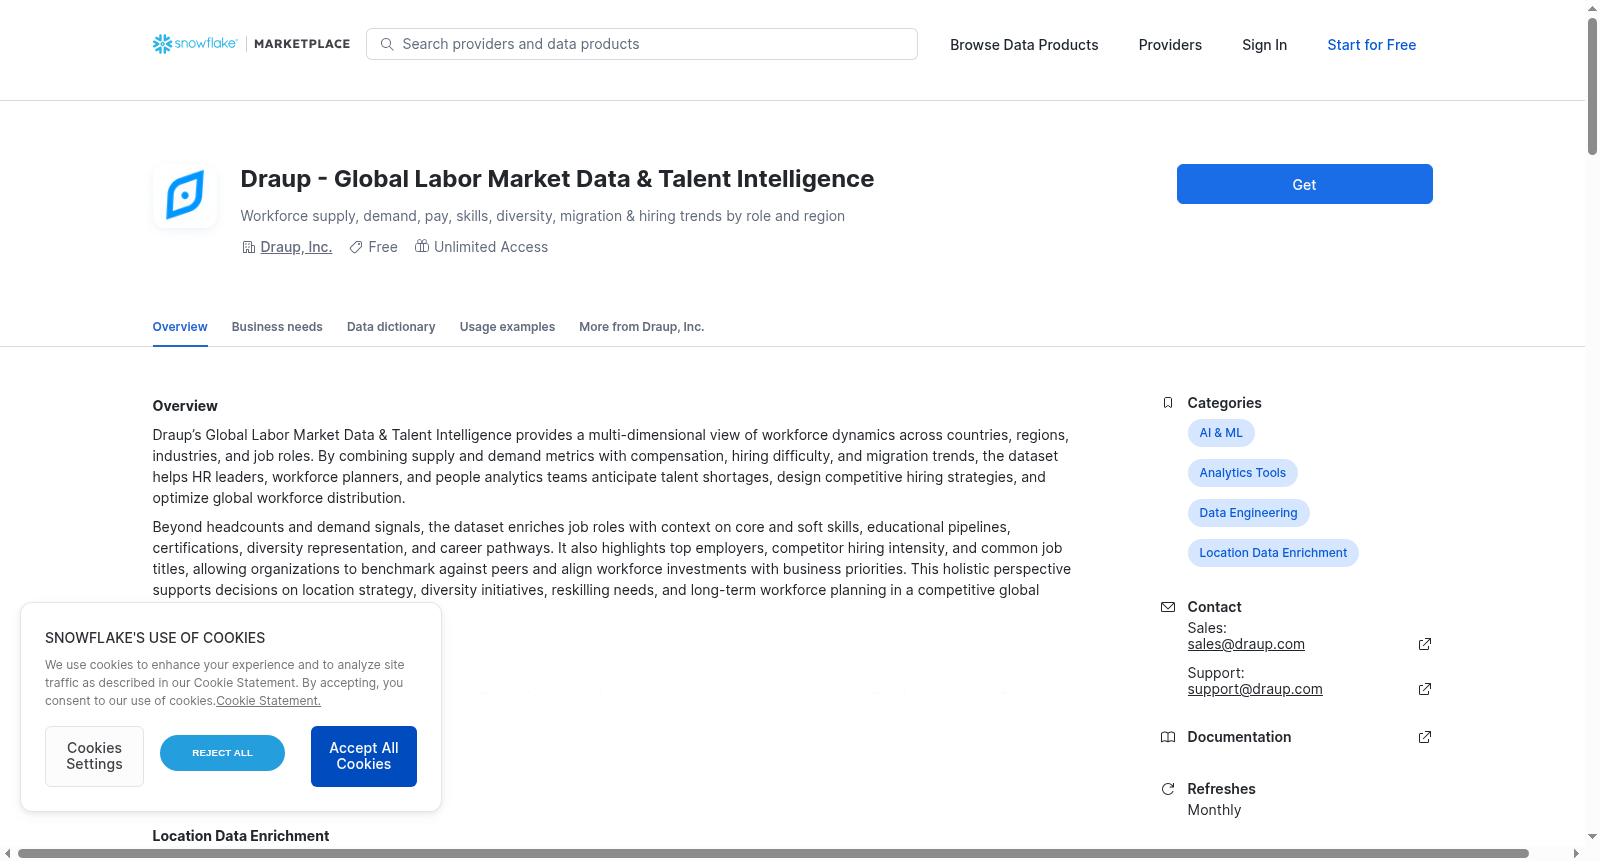The image size is (1600, 861).
Task: Go to the Usage examples tab
Action: [x=507, y=327]
